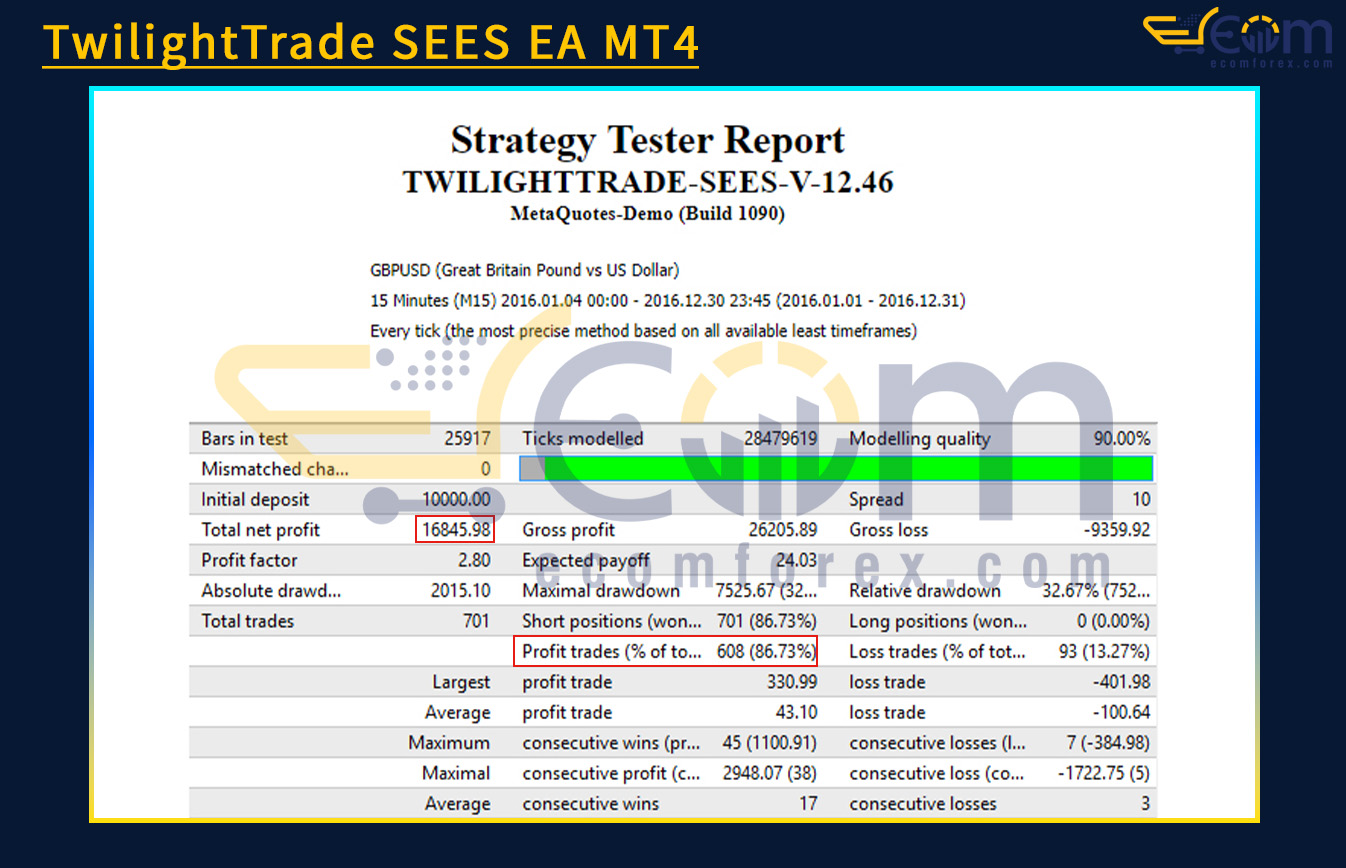The height and width of the screenshot is (868, 1346).
Task: Click the Total net profit label
Action: 261,530
